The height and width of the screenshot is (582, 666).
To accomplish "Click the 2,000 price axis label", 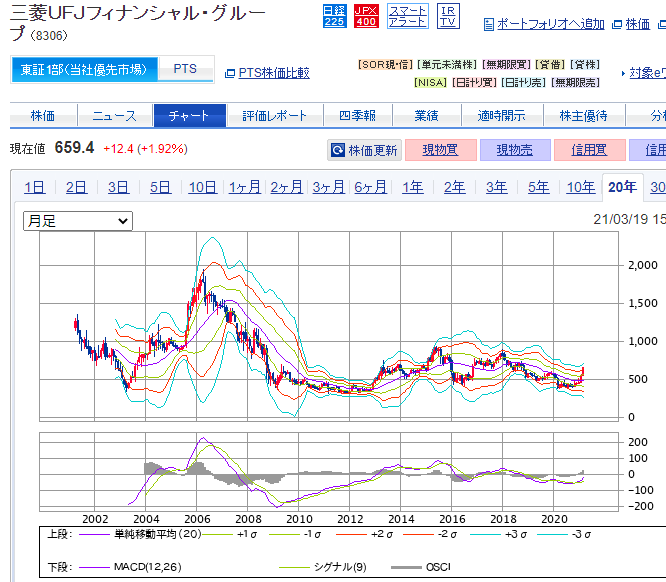I will tap(643, 265).
